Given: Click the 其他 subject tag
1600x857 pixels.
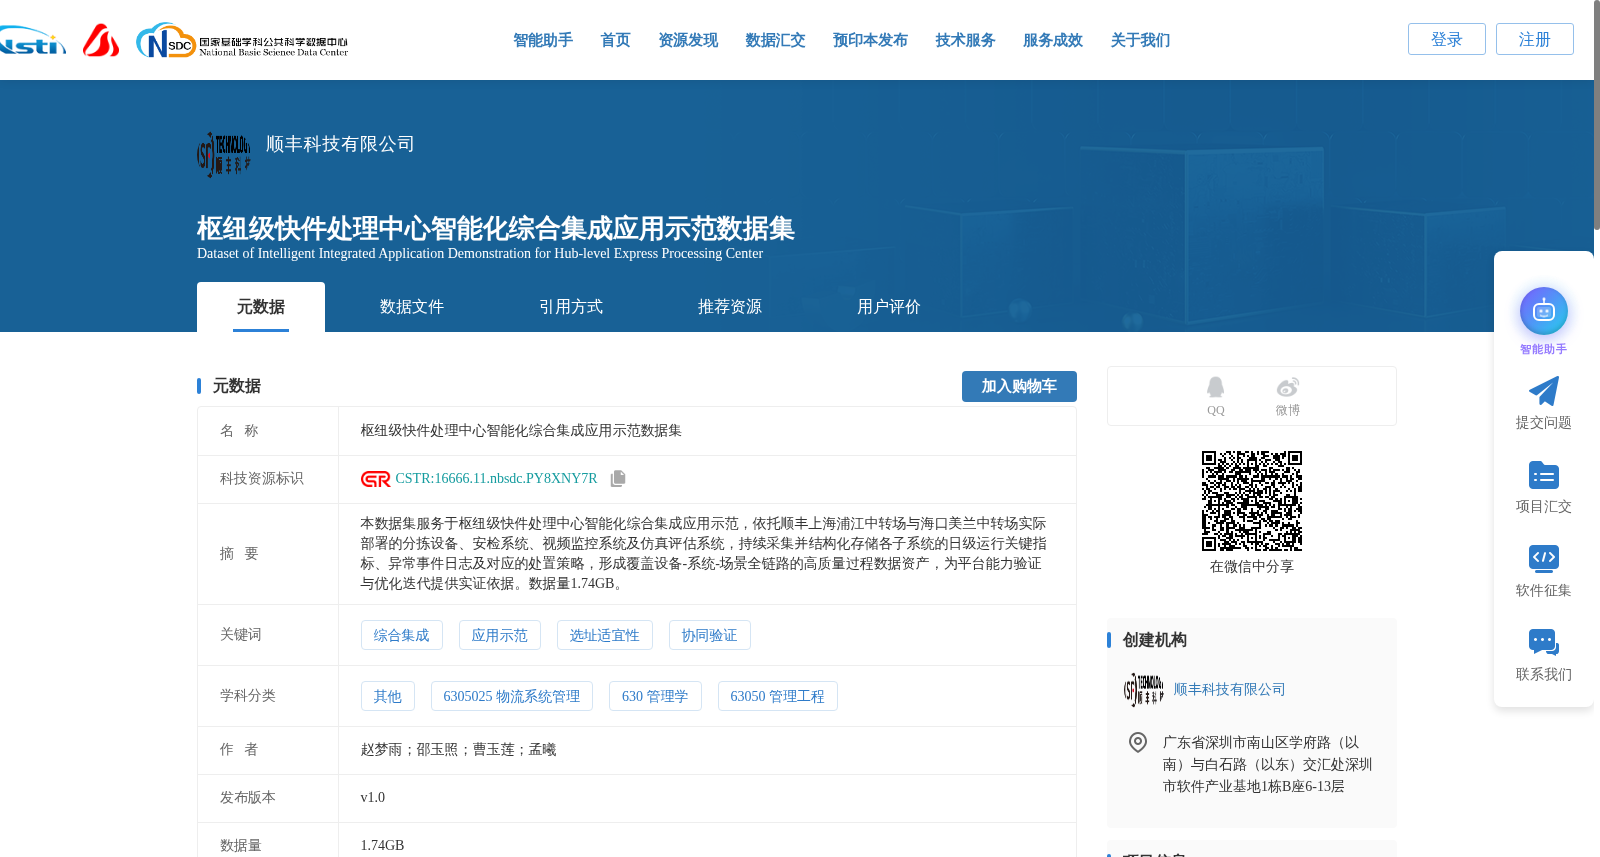Looking at the screenshot, I should (x=388, y=696).
